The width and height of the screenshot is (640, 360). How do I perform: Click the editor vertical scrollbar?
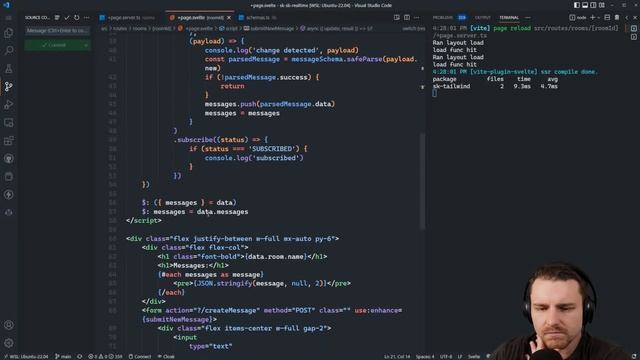tap(422, 181)
